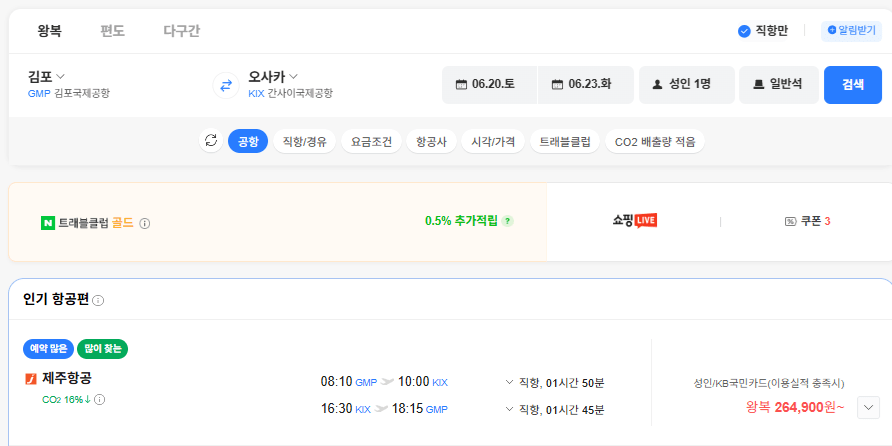Viewport: 892px width, 446px height.
Task: Open the 트래블클럽 filter chip
Action: coord(565,141)
